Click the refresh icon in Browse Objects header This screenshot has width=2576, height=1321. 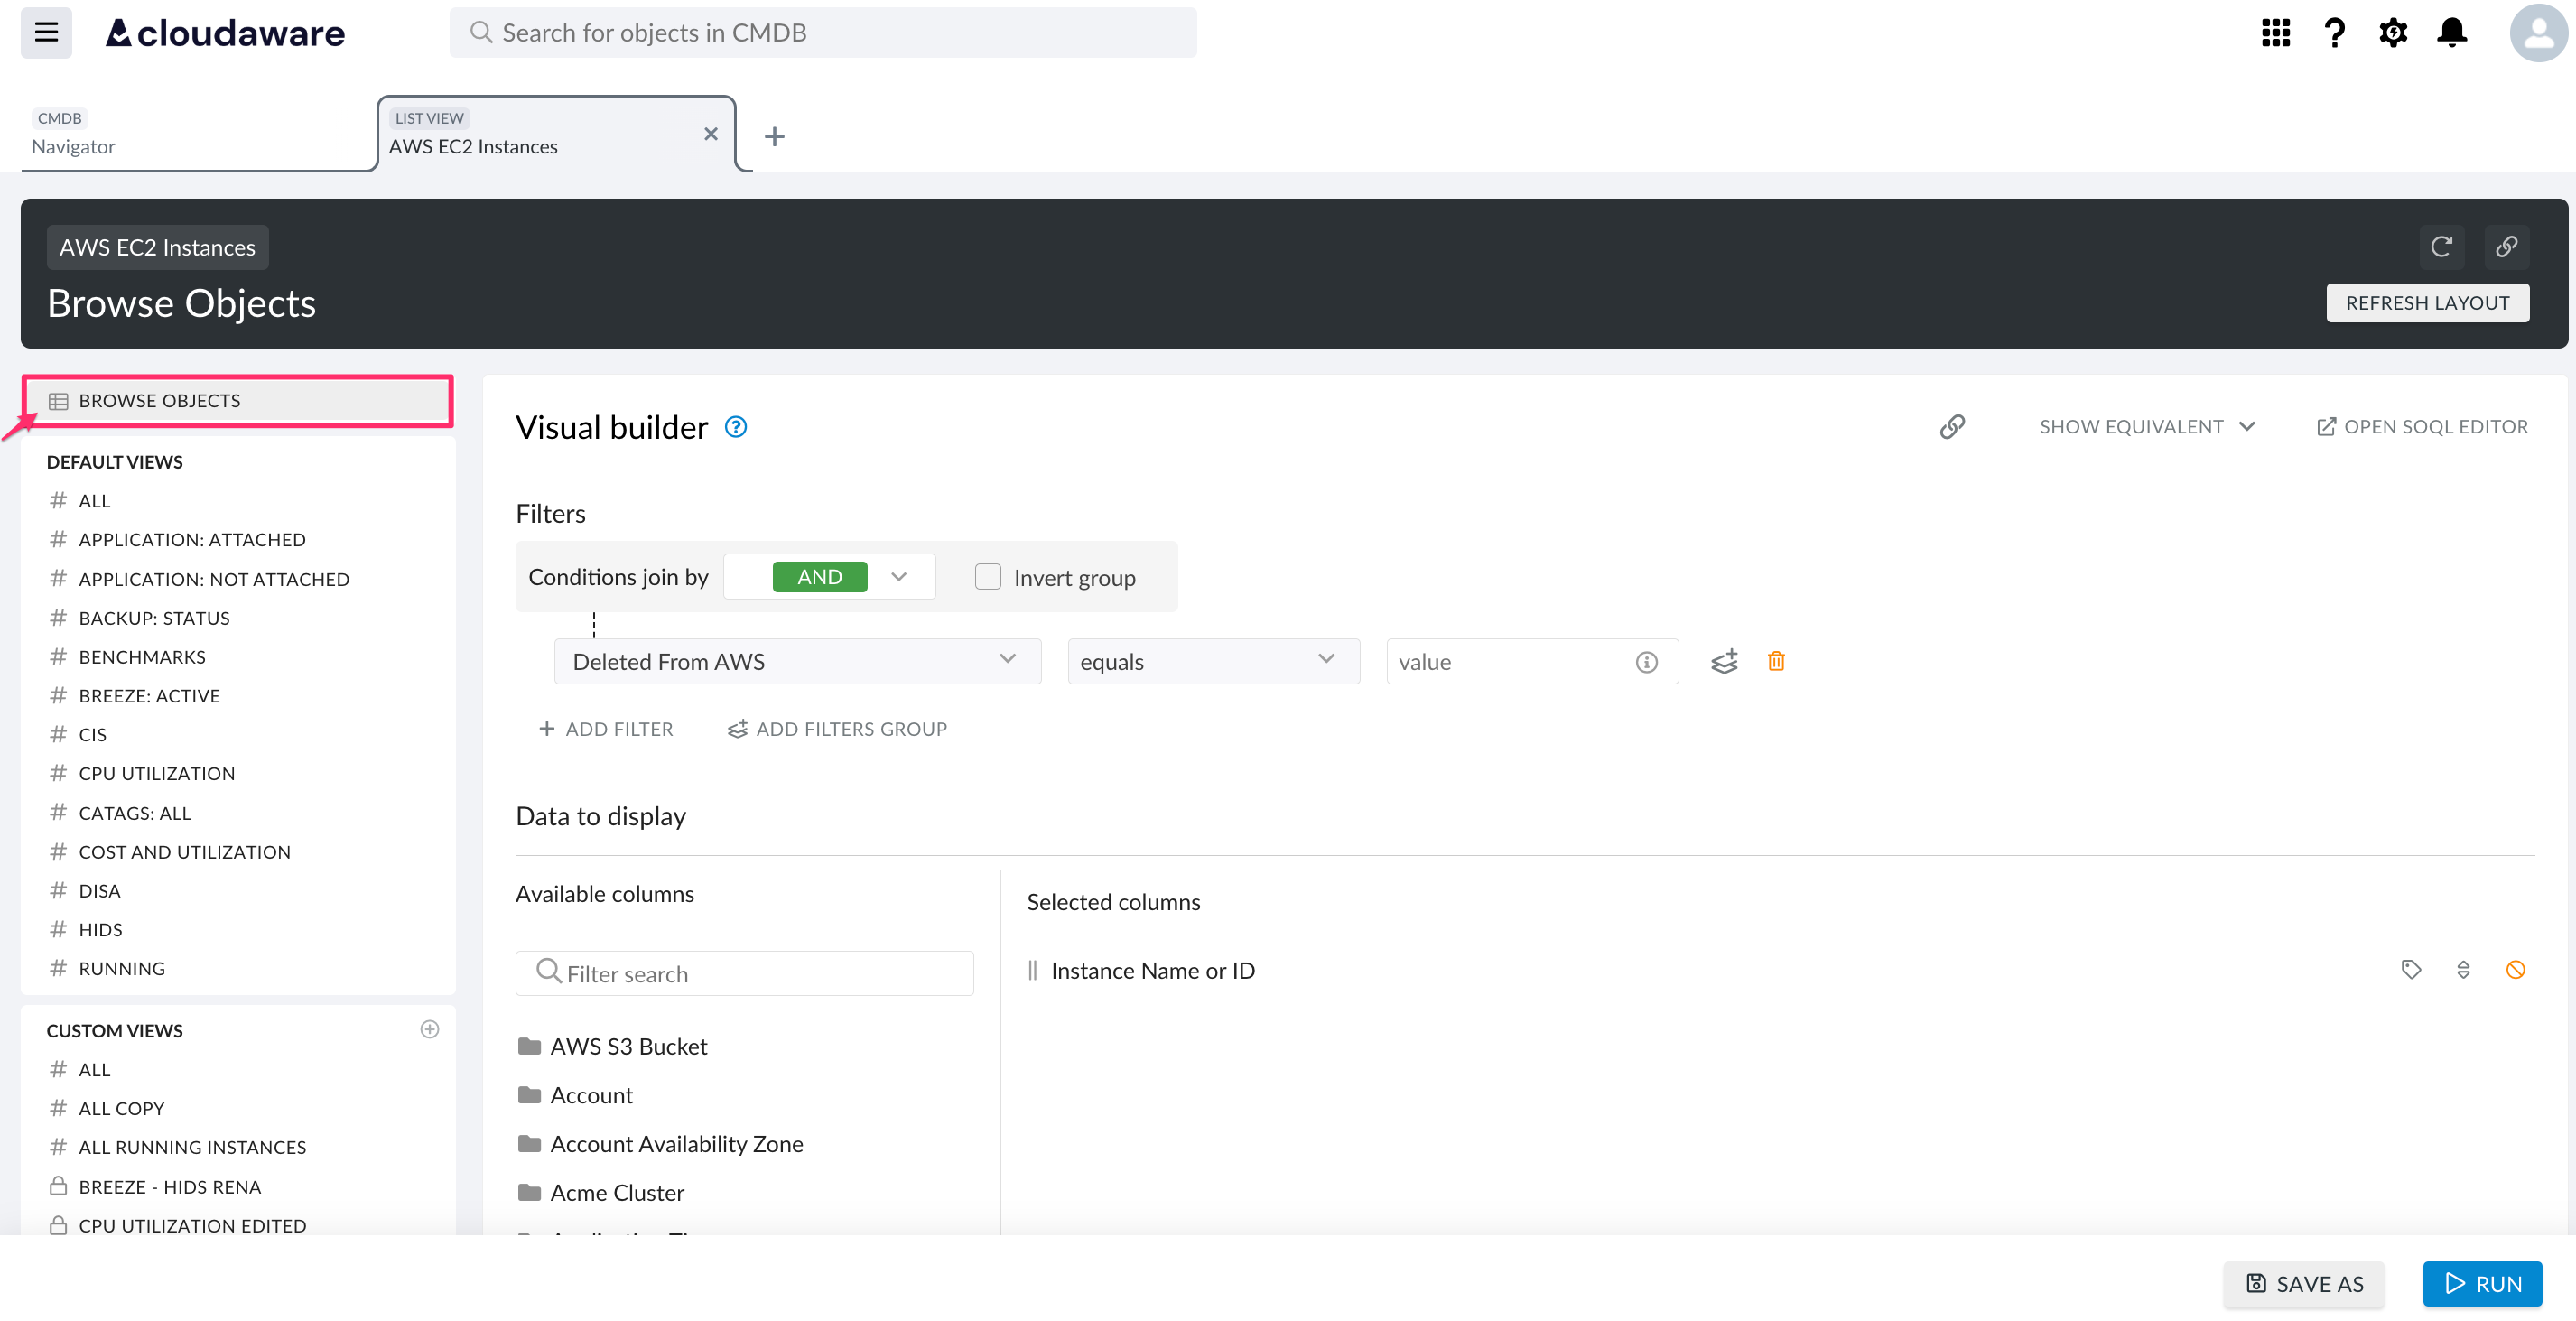2442,247
